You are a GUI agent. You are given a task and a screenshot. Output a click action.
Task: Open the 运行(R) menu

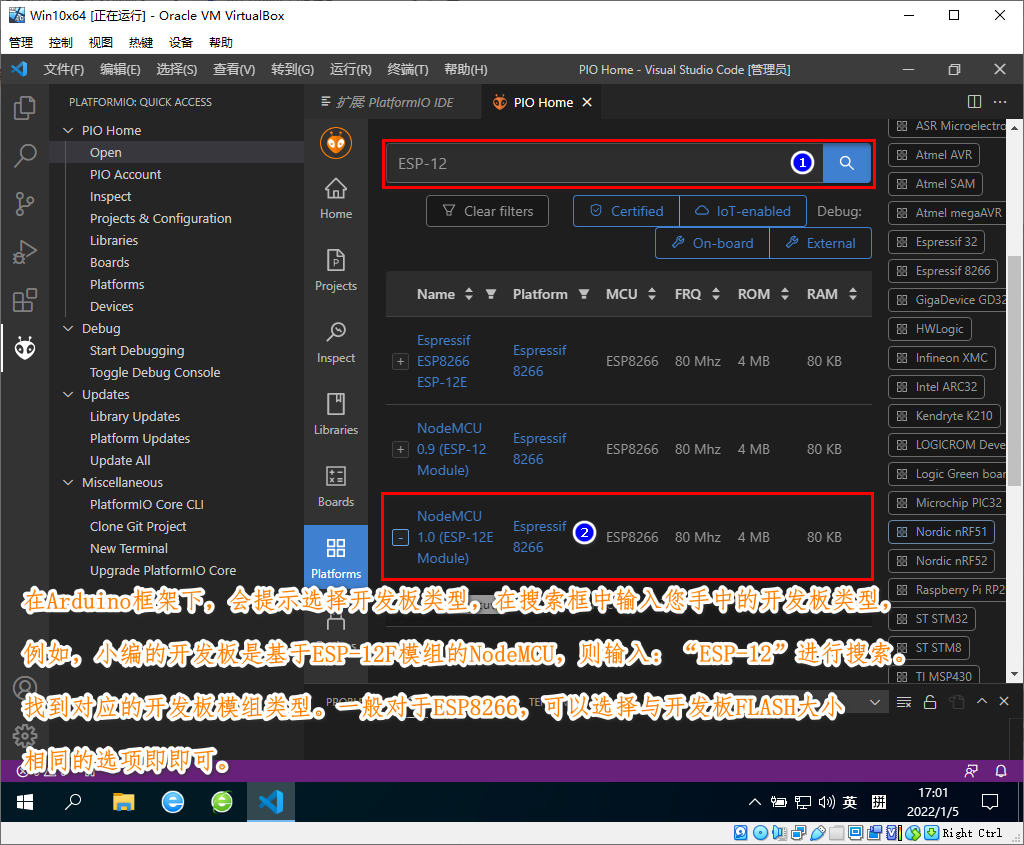350,69
